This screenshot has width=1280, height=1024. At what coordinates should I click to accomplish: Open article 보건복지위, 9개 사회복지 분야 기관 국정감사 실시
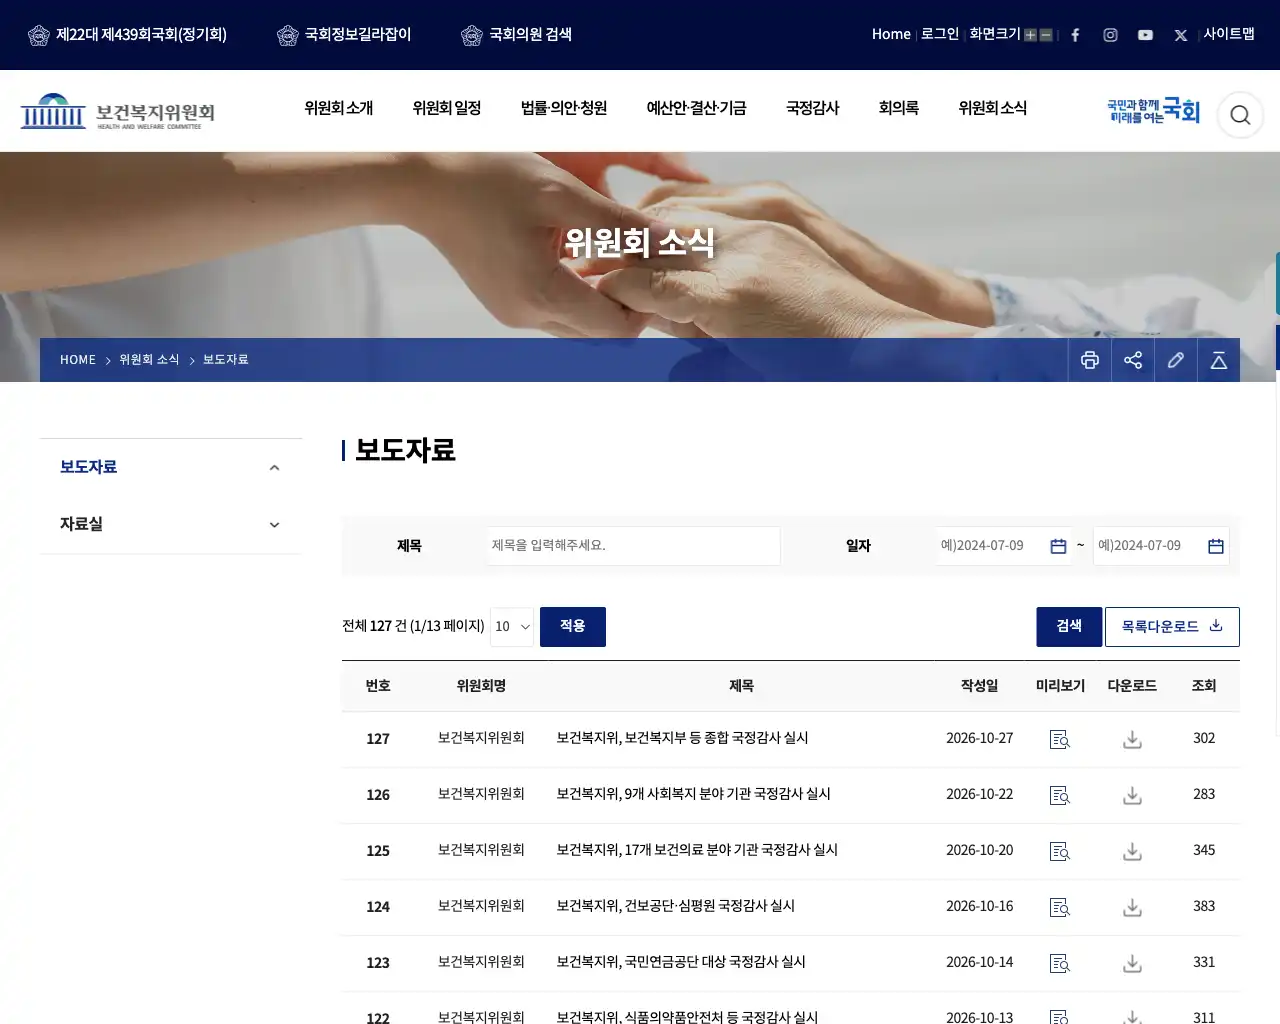694,794
